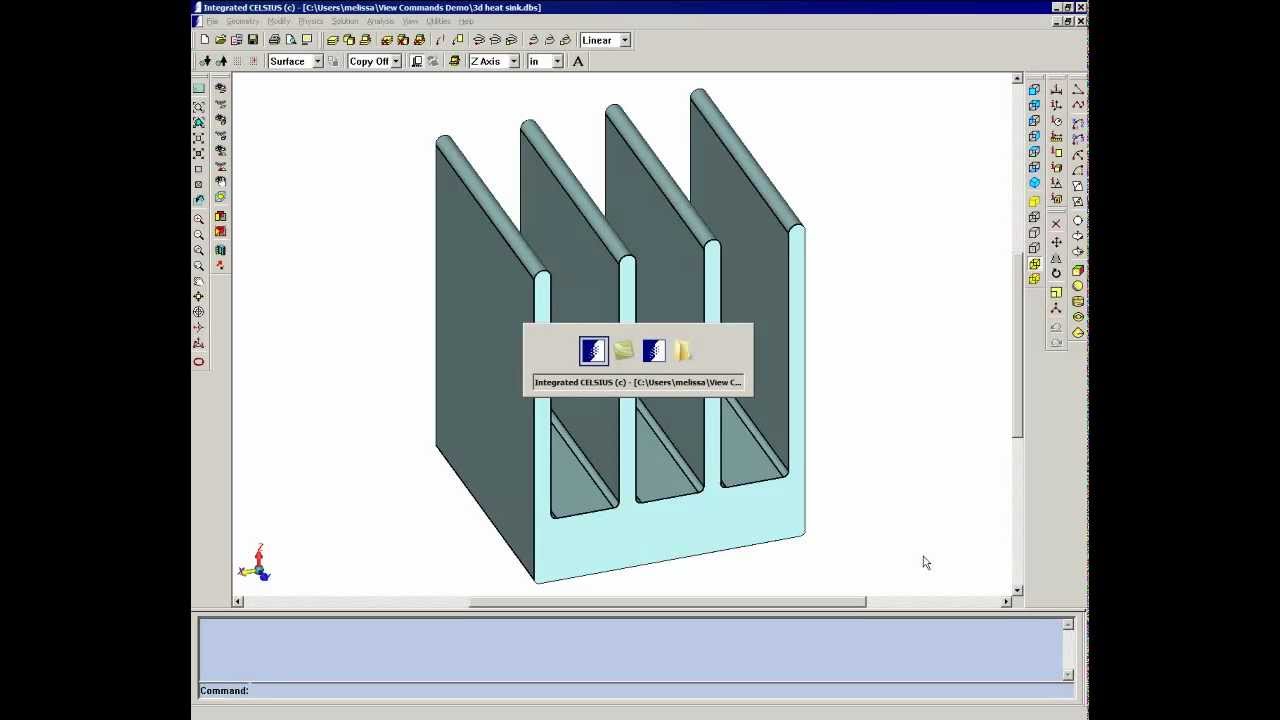Click the Command input line
This screenshot has height=720, width=1280.
pos(636,690)
